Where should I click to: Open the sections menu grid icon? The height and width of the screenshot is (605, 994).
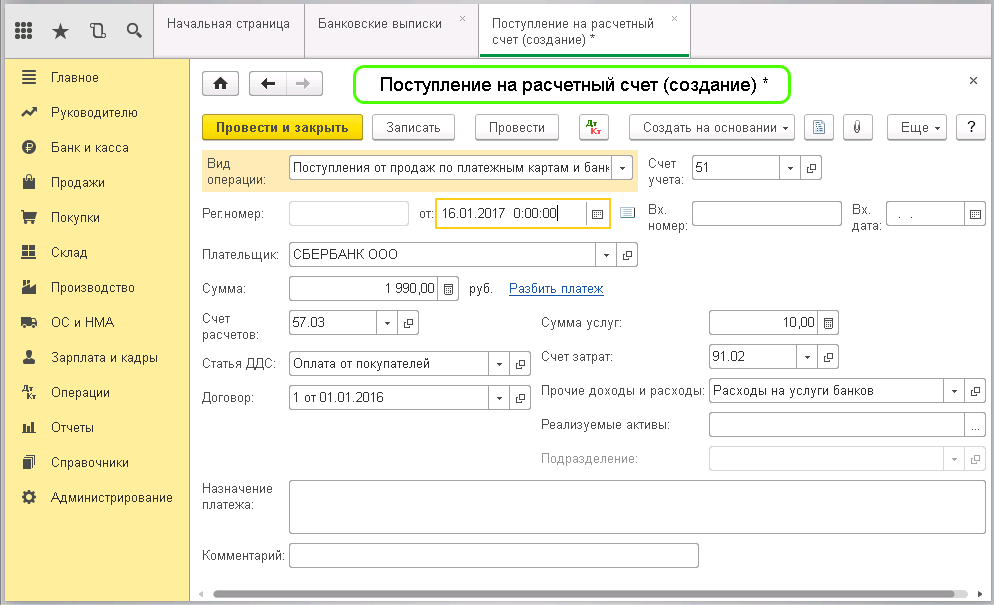(25, 30)
